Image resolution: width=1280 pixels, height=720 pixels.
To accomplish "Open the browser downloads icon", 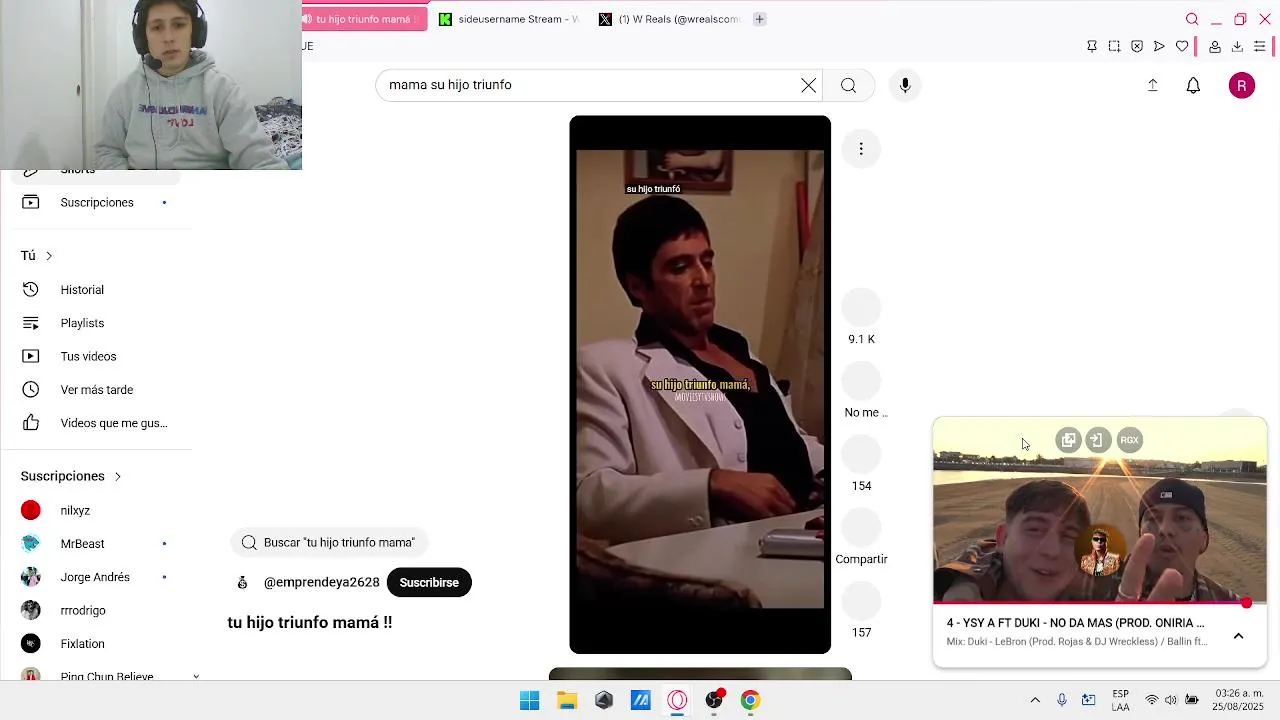I will click(1237, 46).
